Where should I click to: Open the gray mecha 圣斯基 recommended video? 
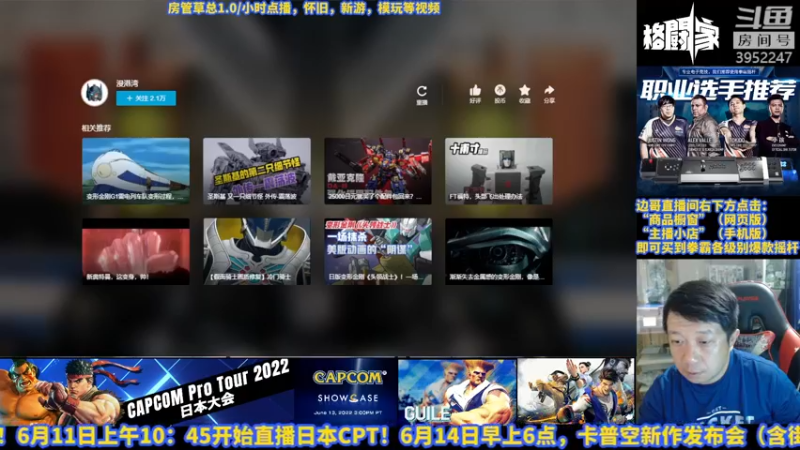click(257, 171)
